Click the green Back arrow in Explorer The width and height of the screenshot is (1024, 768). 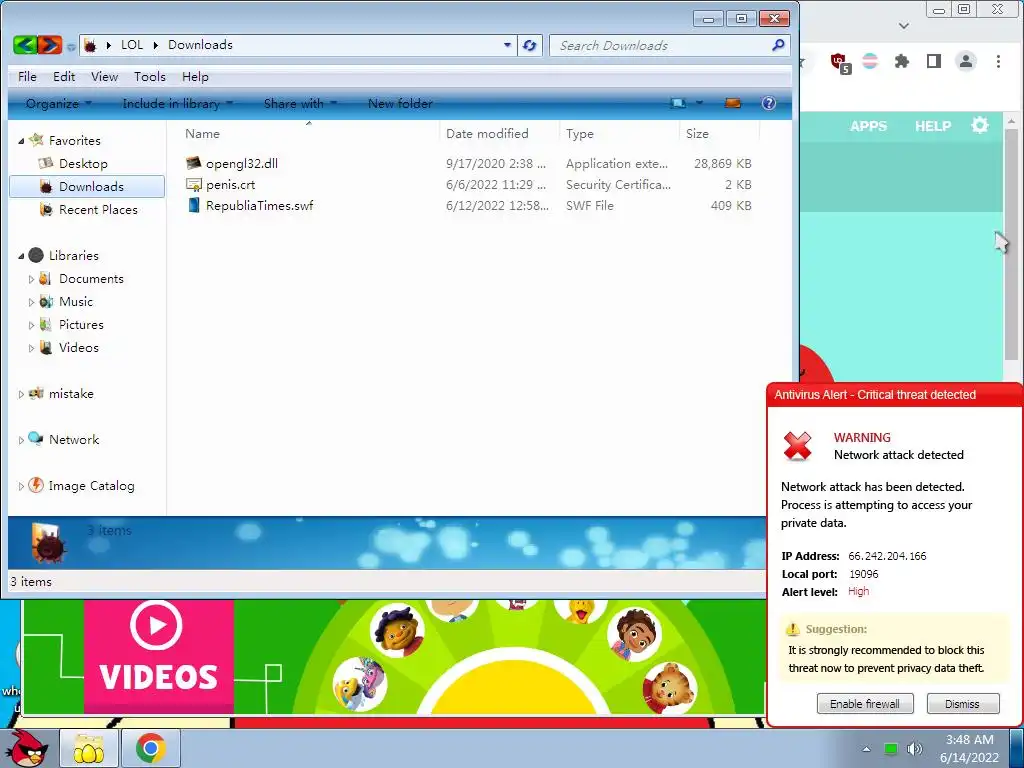click(x=25, y=44)
